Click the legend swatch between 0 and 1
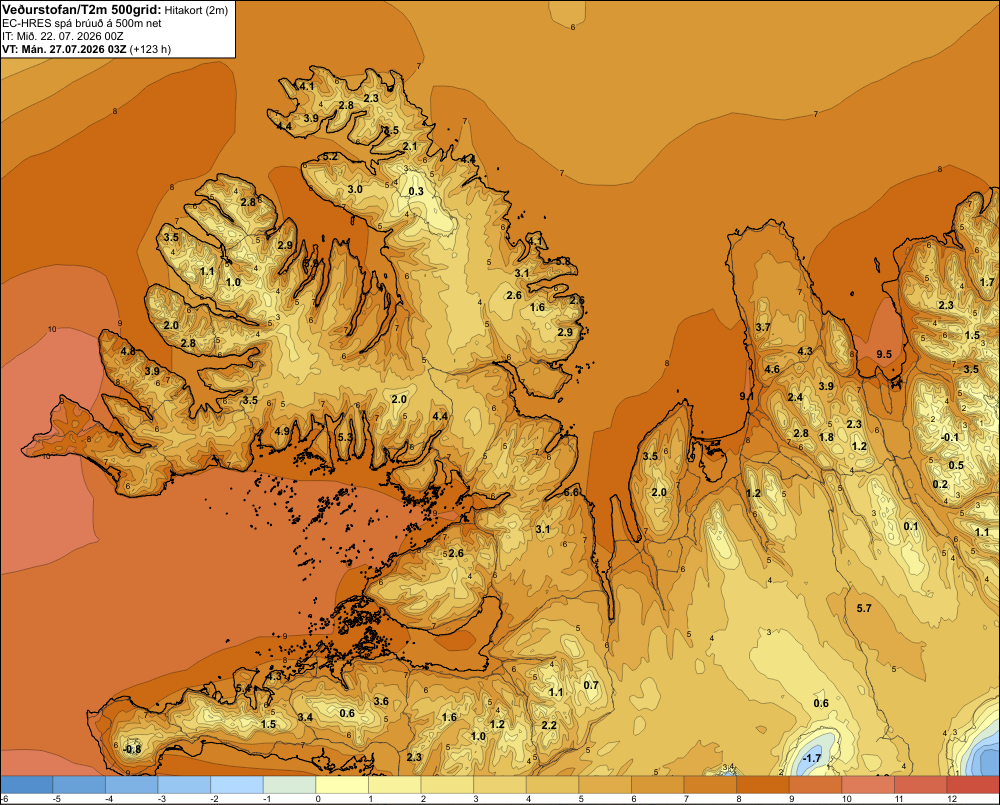Screen dimensions: 1000x805 point(342,785)
